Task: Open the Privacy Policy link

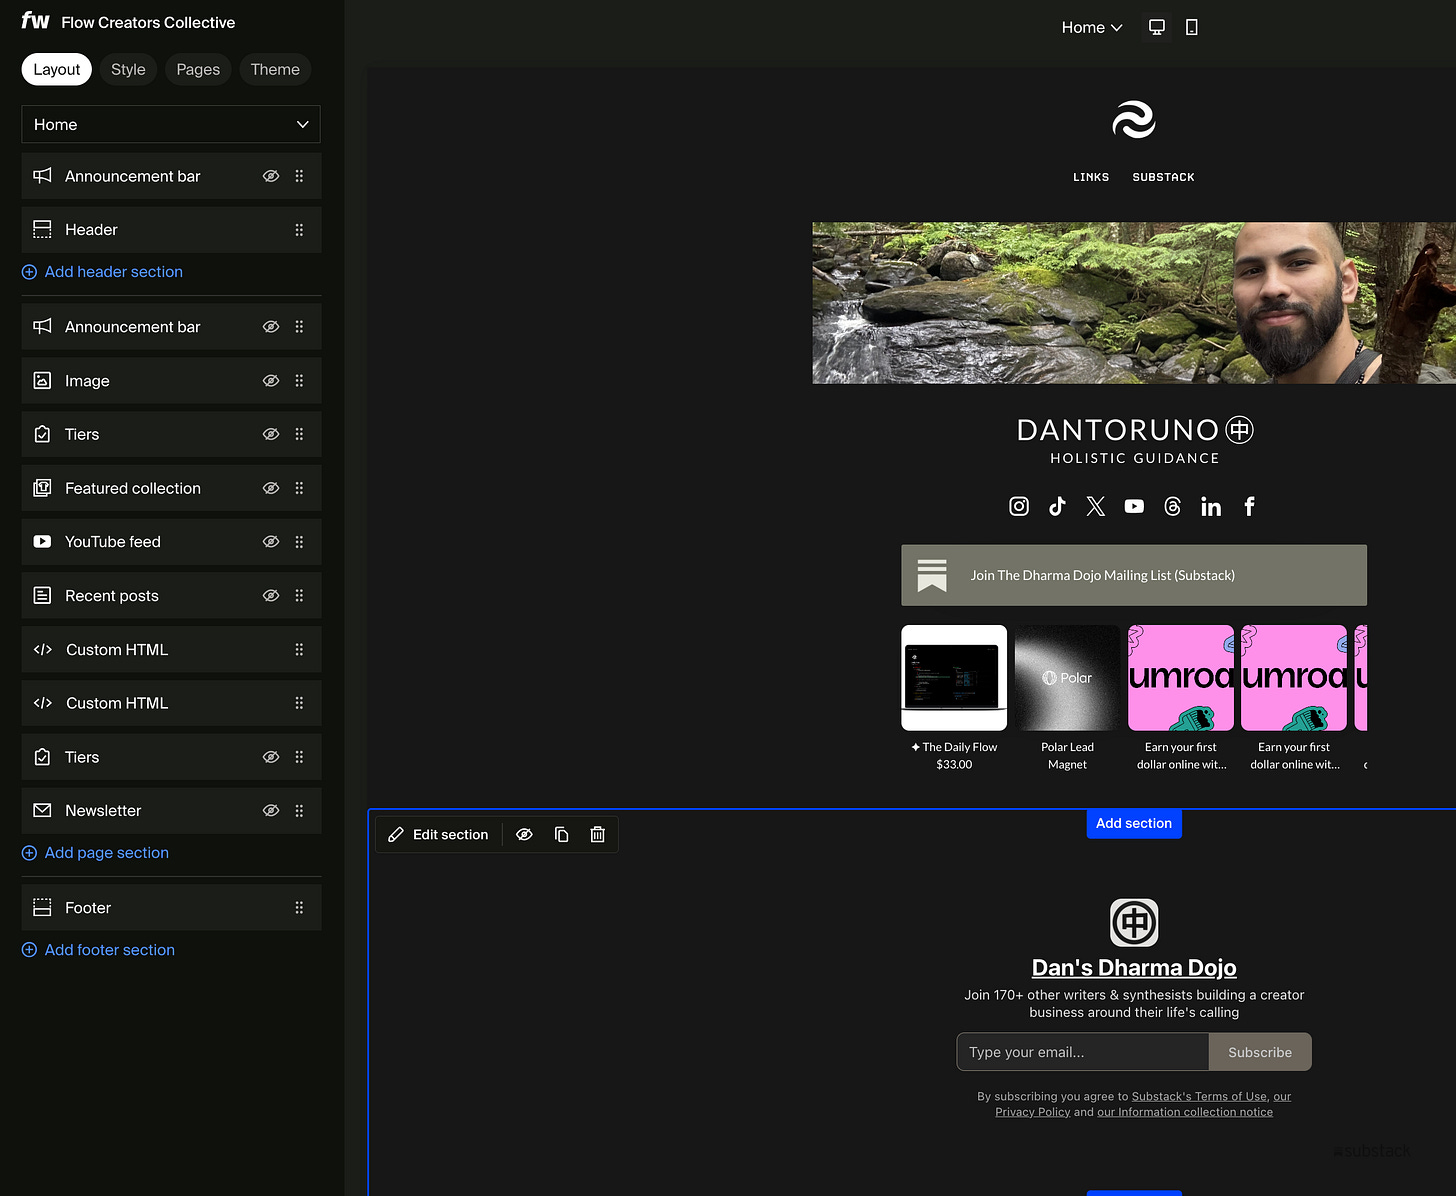Action: coord(1032,1112)
